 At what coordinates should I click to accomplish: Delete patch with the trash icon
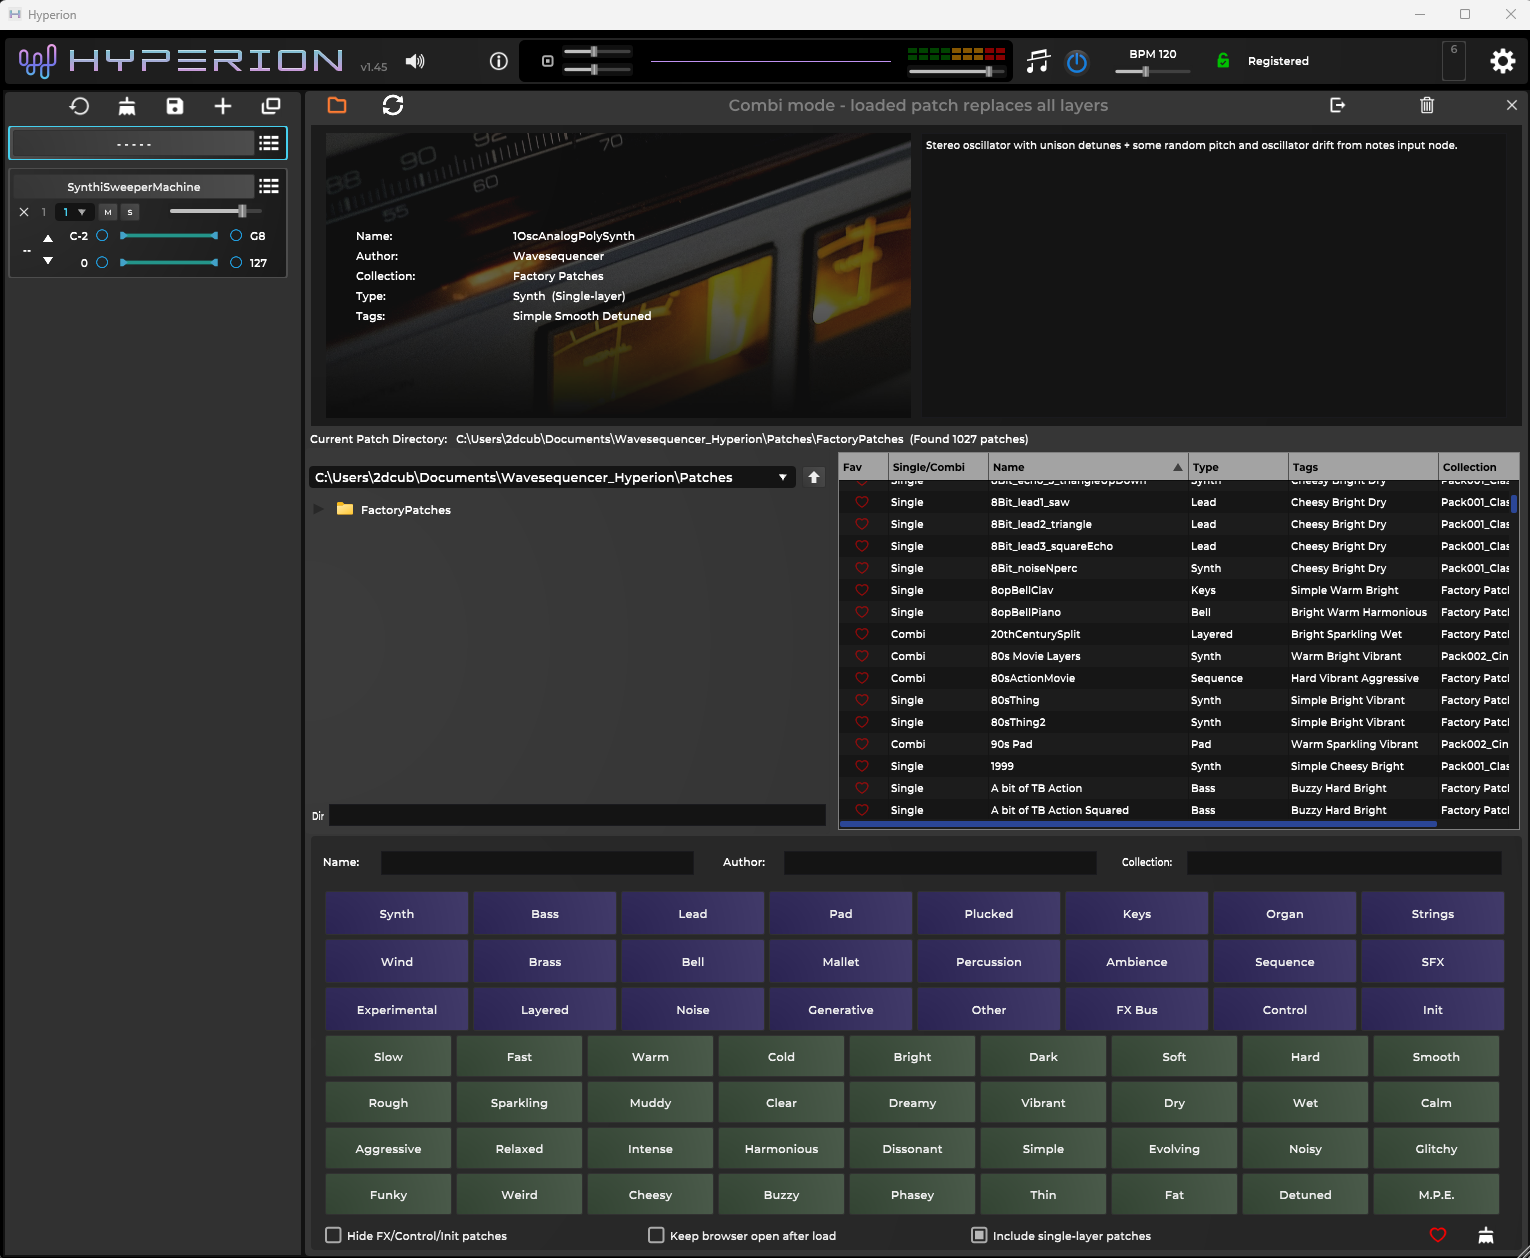click(x=1427, y=105)
